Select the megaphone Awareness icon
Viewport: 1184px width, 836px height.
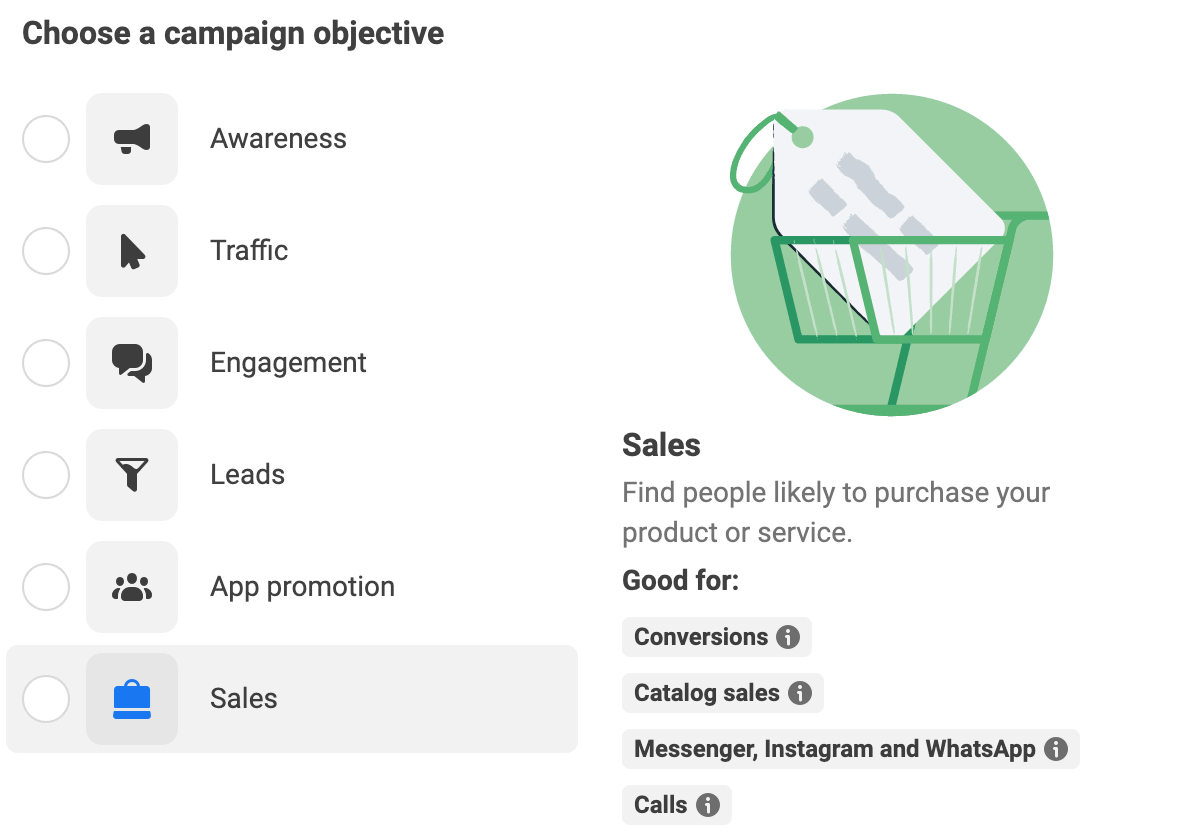pos(132,139)
